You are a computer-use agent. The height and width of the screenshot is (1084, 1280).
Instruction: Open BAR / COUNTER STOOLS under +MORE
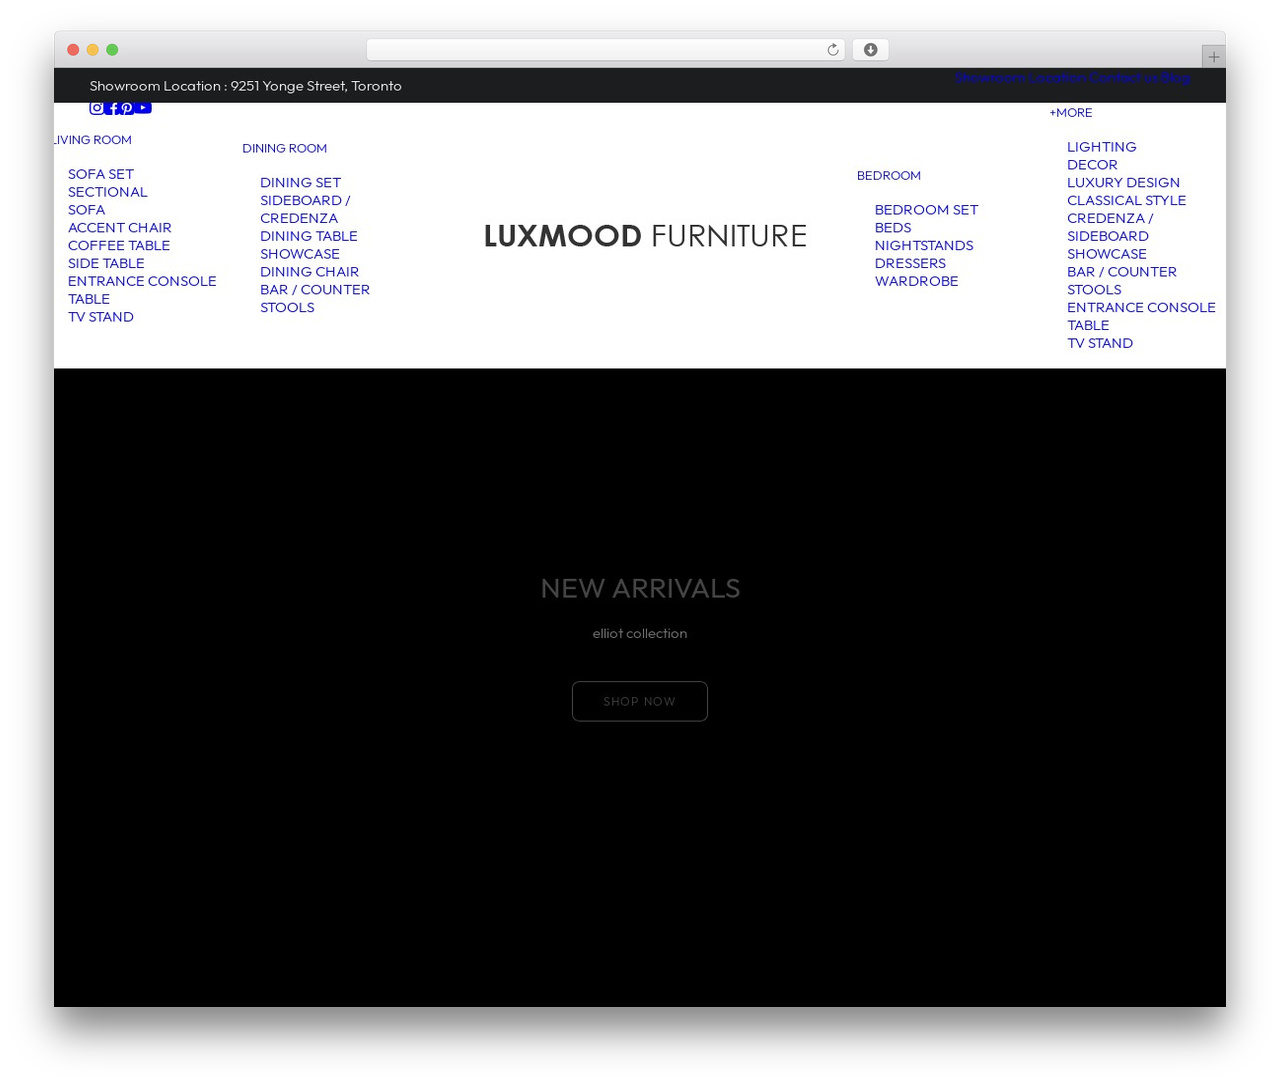[1122, 281]
